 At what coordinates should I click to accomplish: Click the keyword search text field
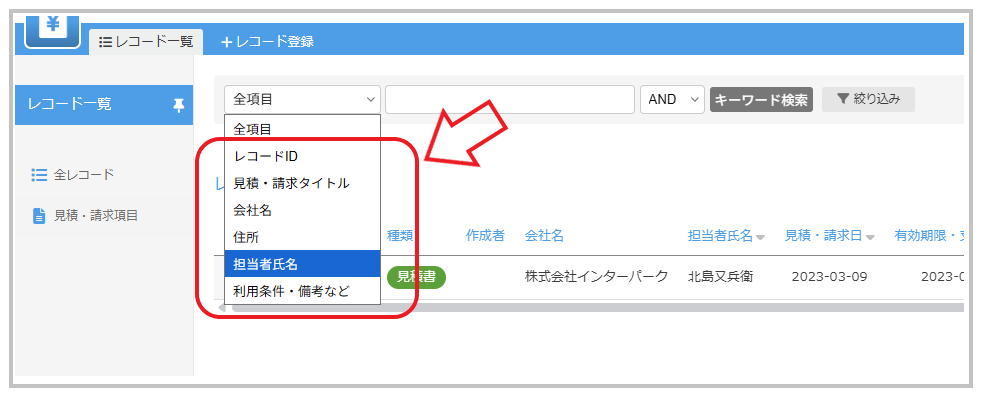click(510, 99)
